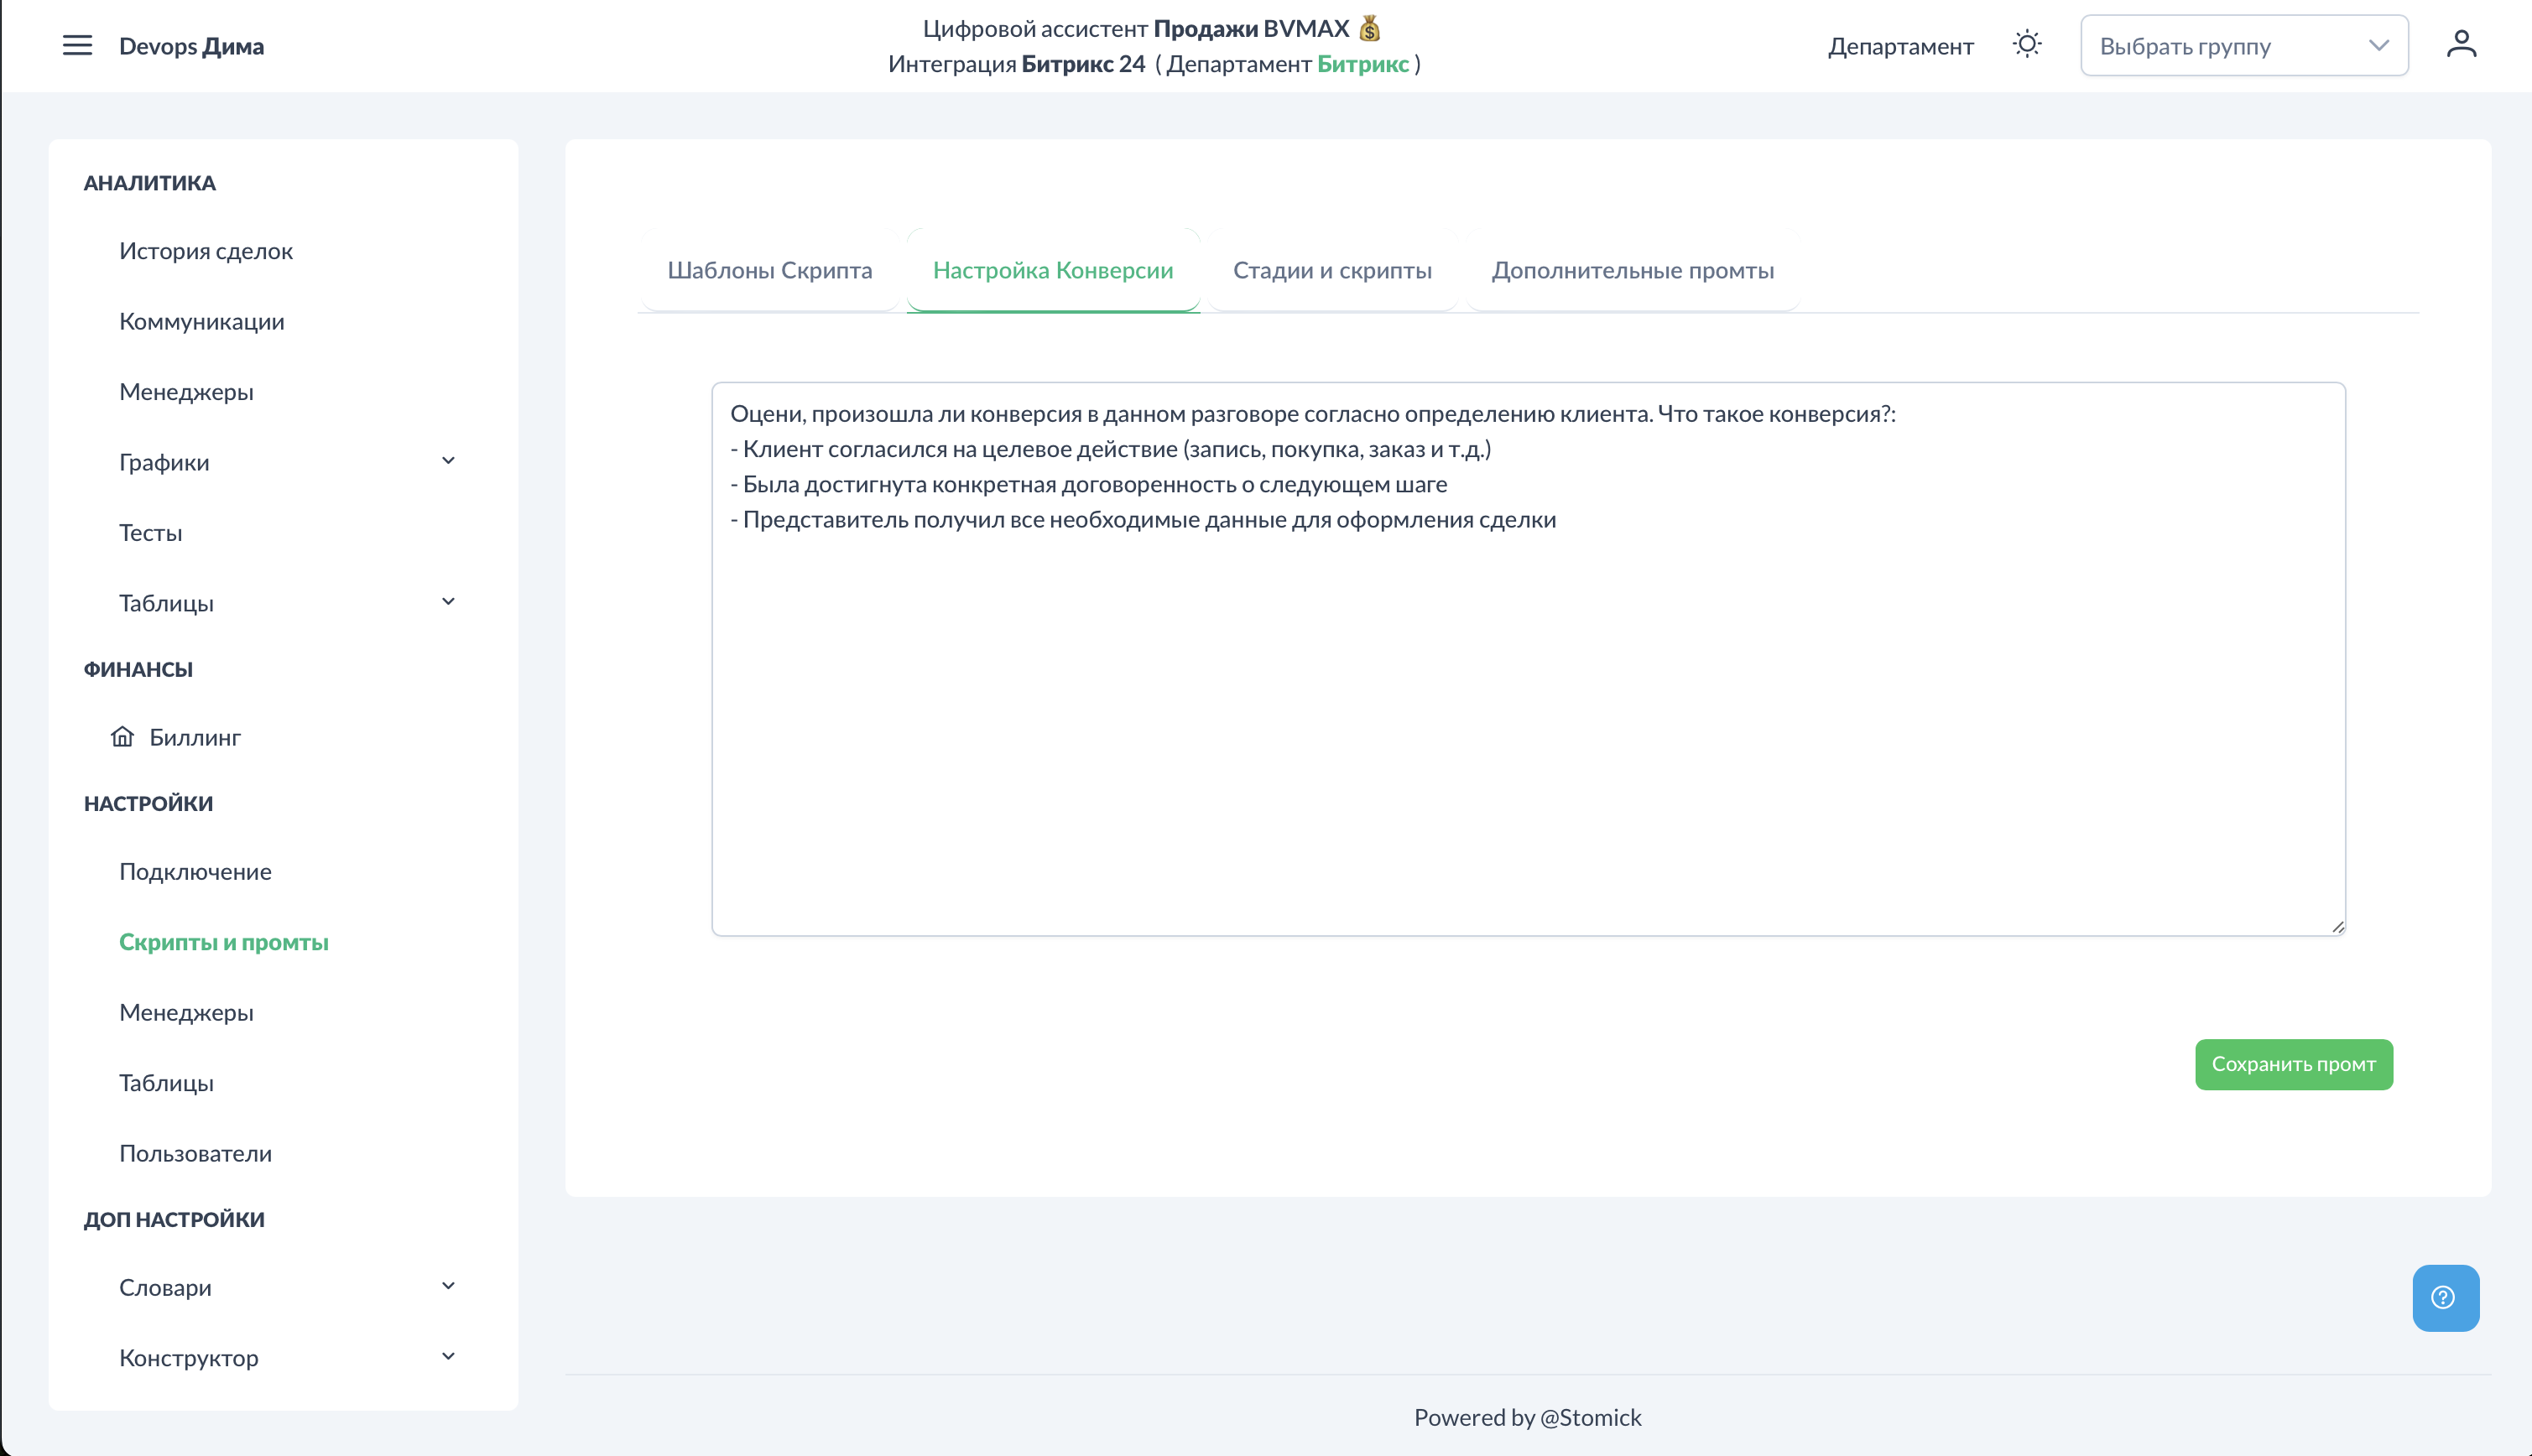Open the hamburger sidebar menu
Viewport: 2532px width, 1456px height.
(x=77, y=45)
